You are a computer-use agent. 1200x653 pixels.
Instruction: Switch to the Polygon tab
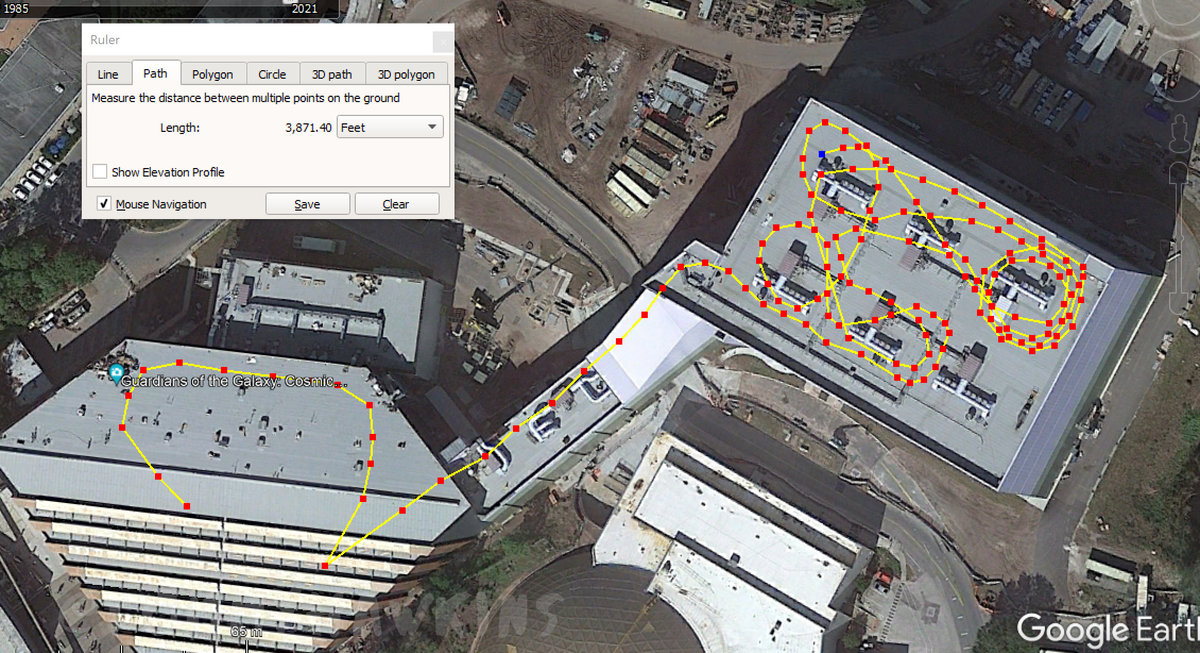tap(213, 74)
